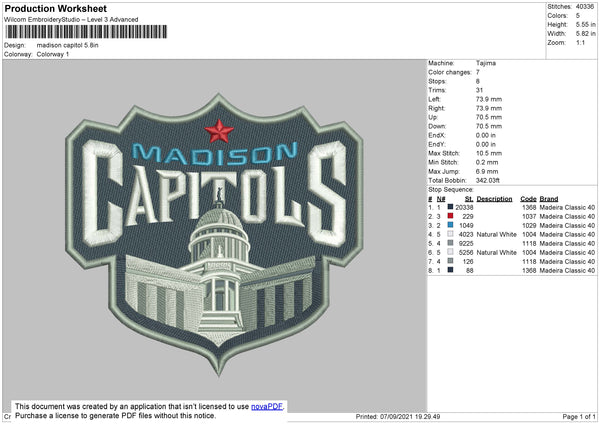
Task: Click the Stops value 8
Action: 478,81
